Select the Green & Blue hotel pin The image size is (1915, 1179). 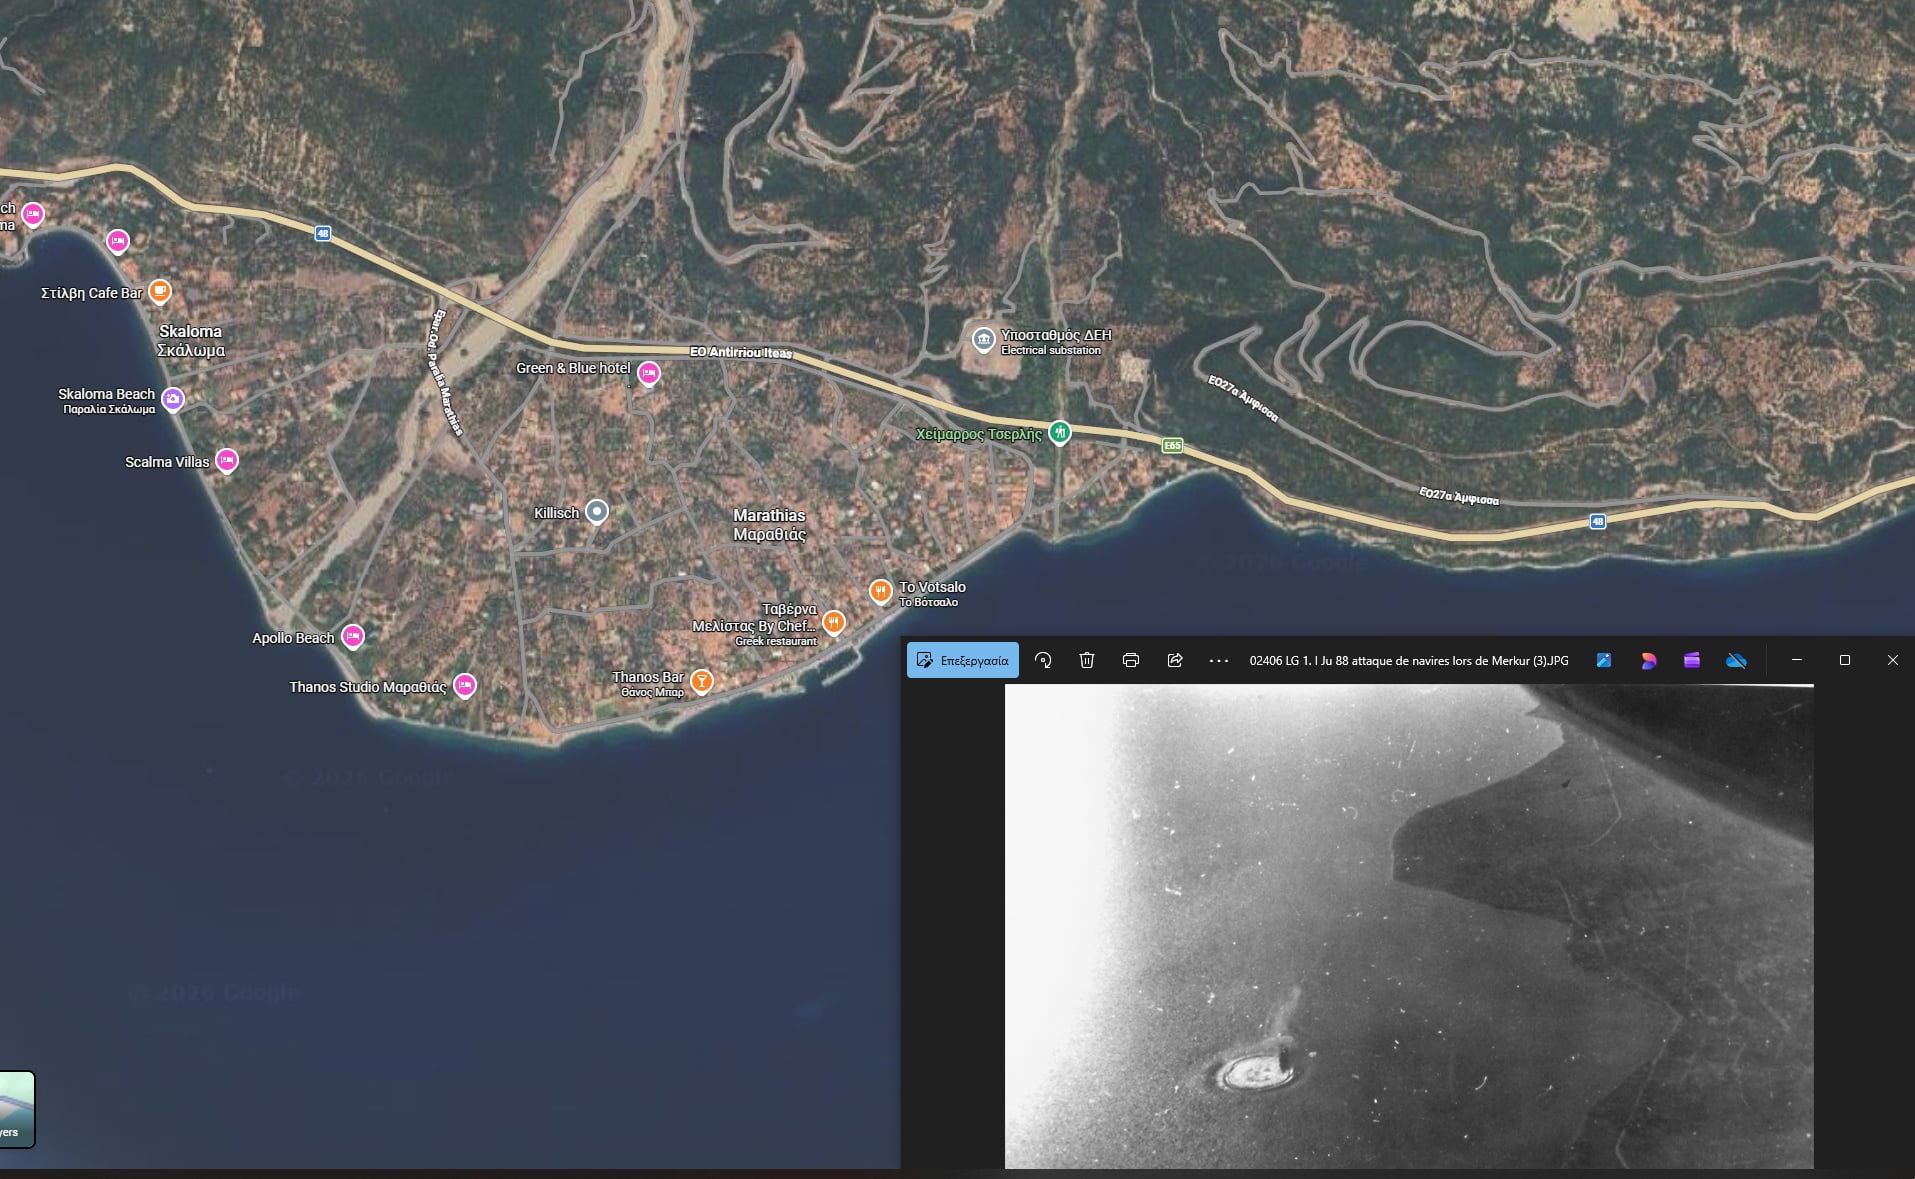click(649, 373)
